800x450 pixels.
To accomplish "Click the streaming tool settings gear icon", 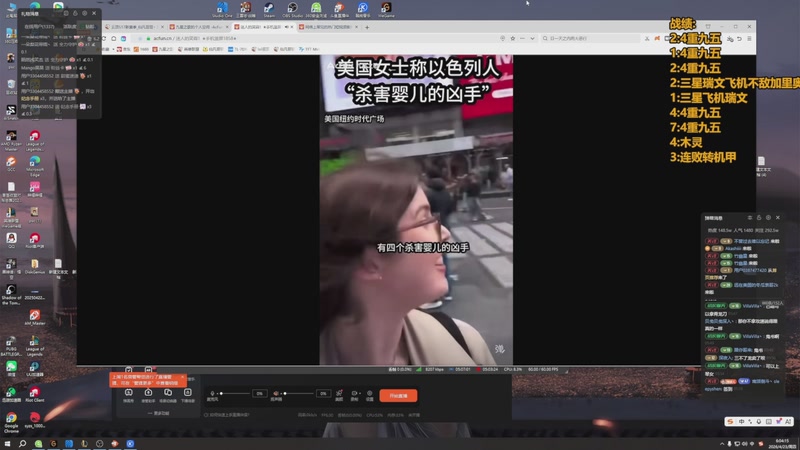I will click(370, 395).
